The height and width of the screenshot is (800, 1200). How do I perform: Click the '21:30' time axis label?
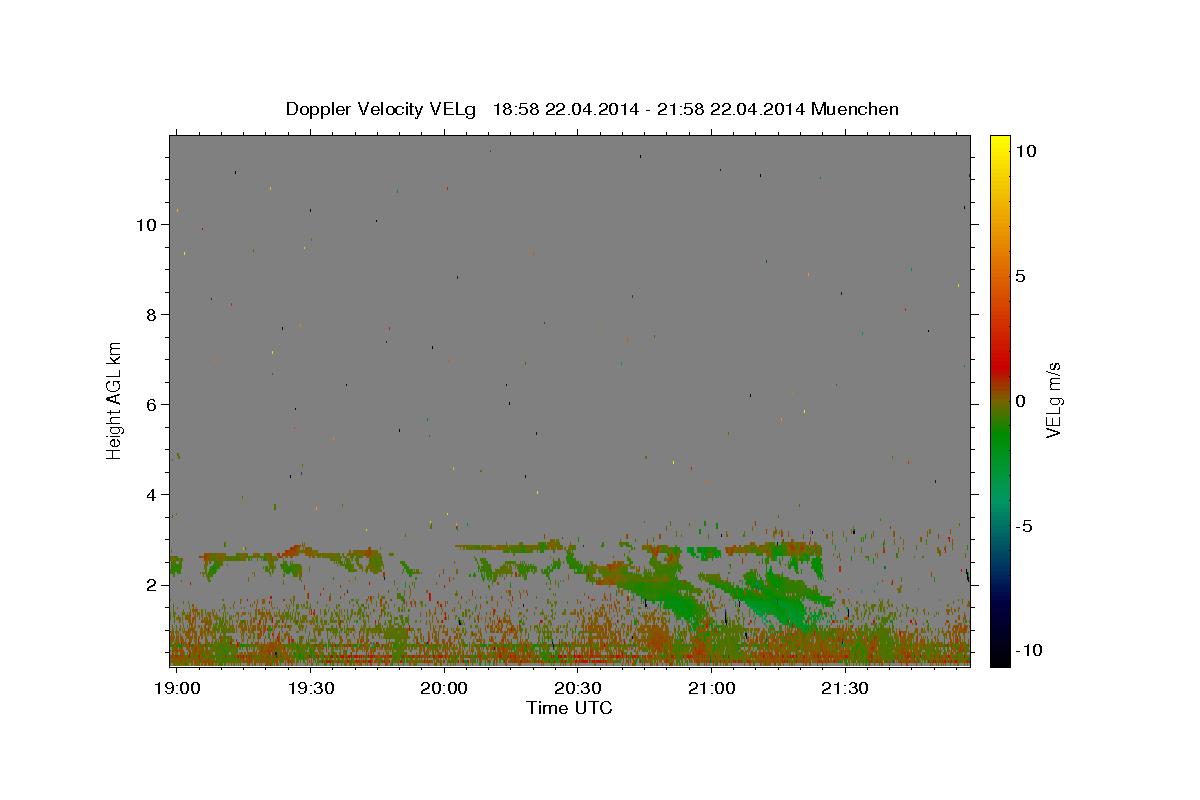point(844,688)
